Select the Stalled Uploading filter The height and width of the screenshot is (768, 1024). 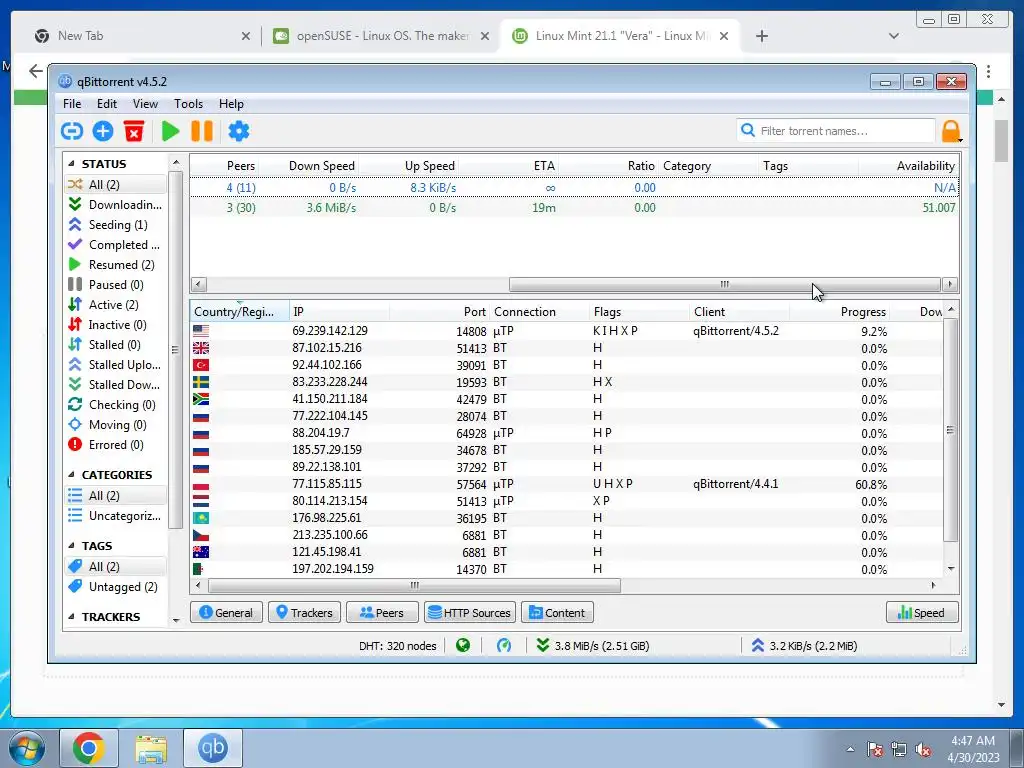tap(116, 364)
